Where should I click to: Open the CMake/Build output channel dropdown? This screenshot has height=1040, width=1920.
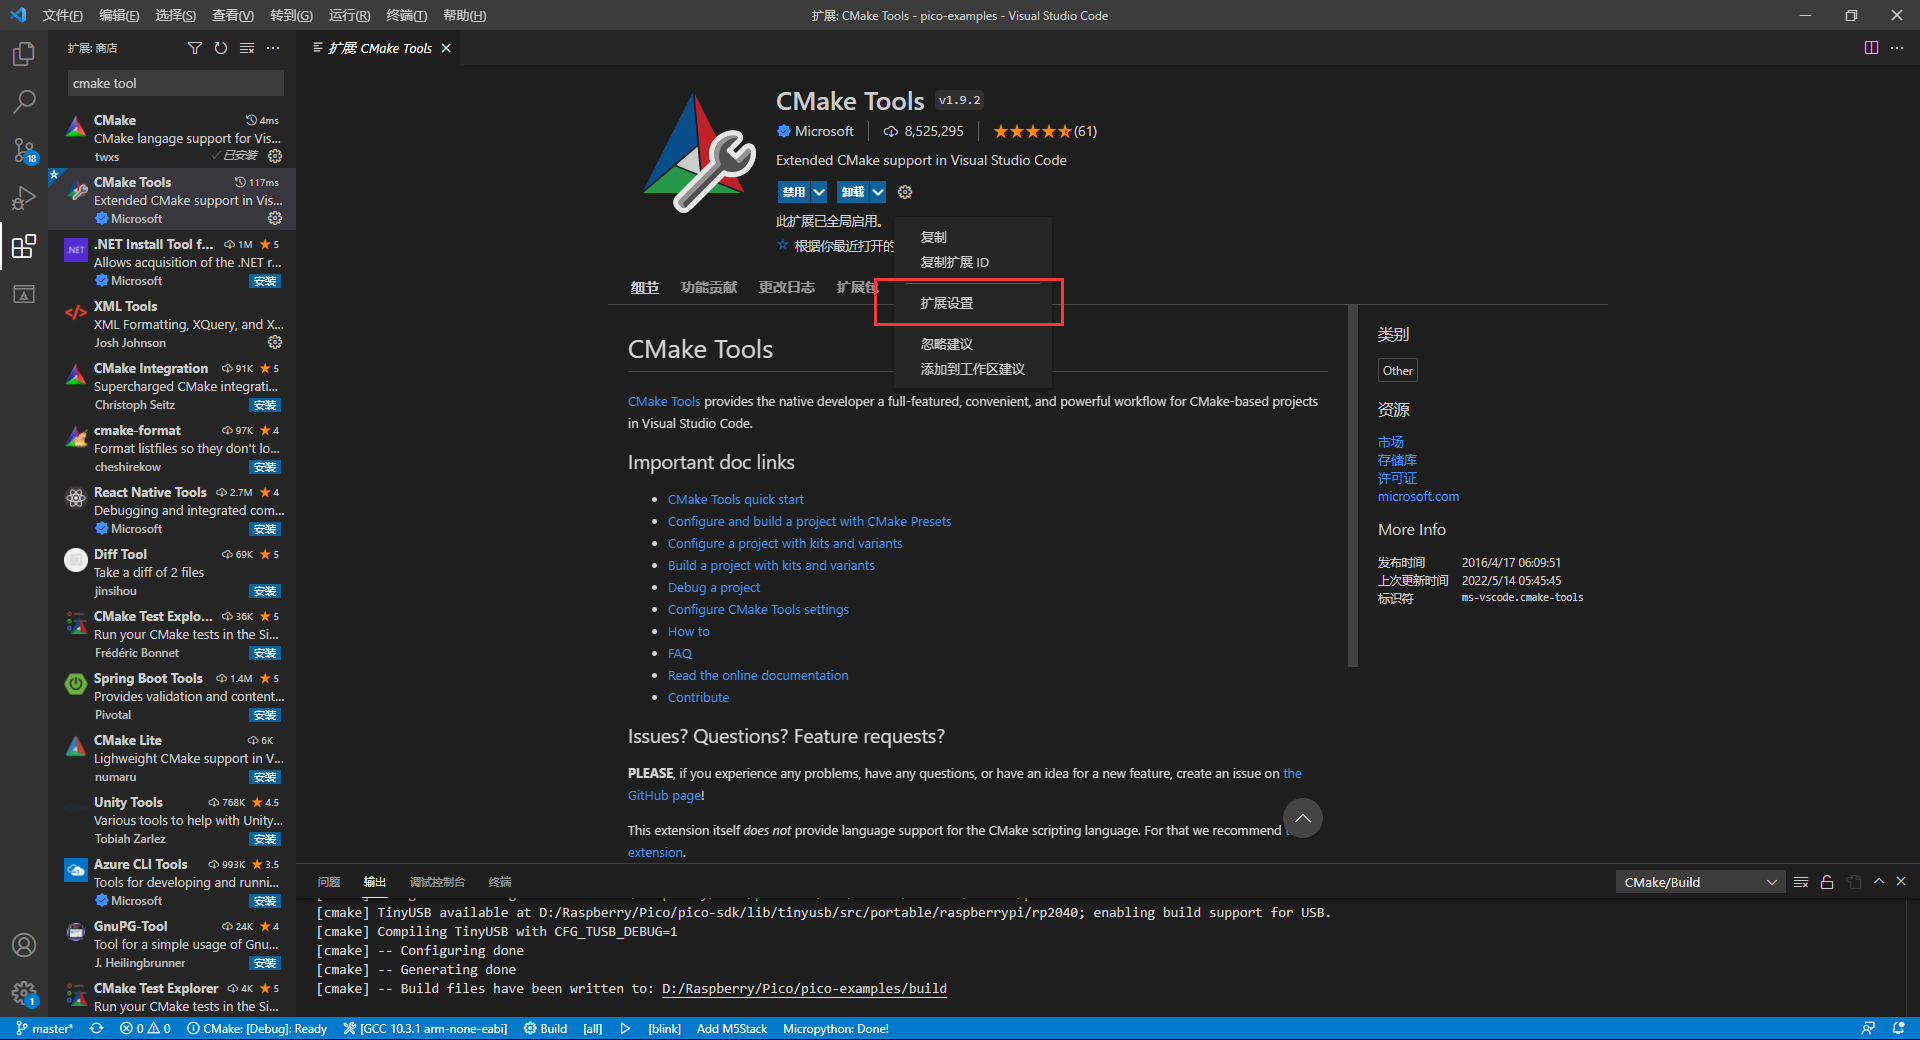point(1700,882)
